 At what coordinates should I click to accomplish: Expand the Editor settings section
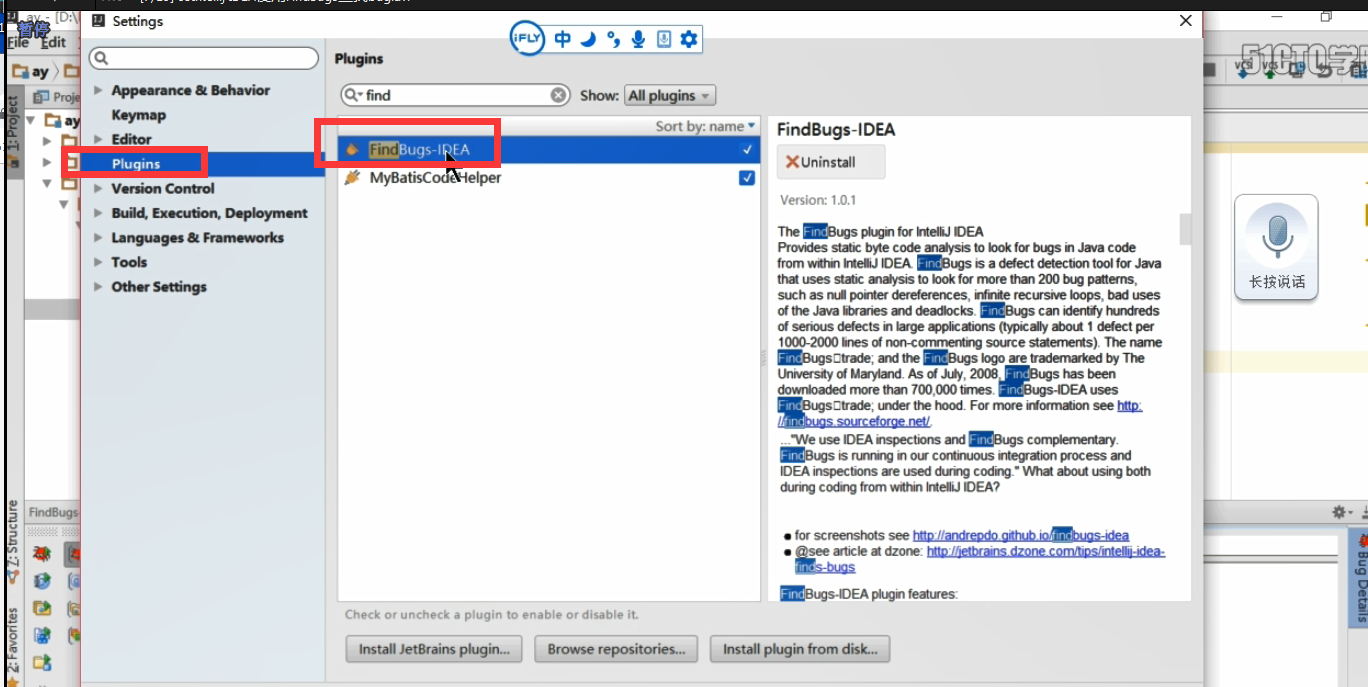click(98, 139)
